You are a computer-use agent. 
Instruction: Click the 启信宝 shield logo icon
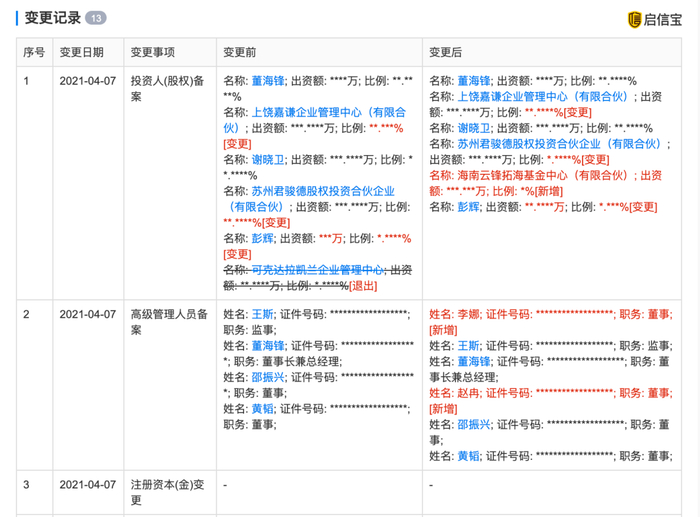[634, 20]
